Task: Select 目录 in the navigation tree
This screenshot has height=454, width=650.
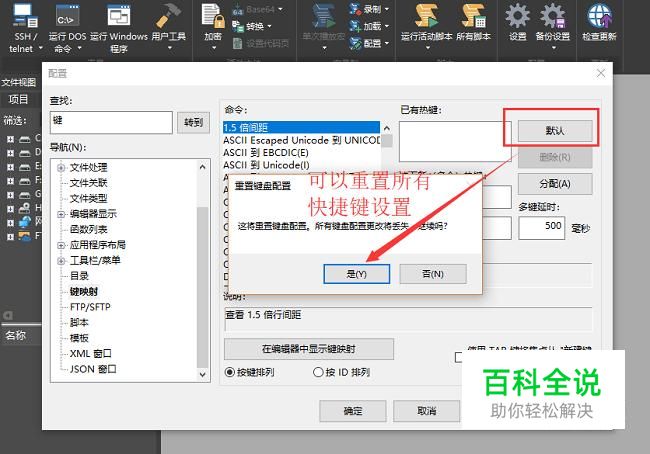Action: coord(79,276)
